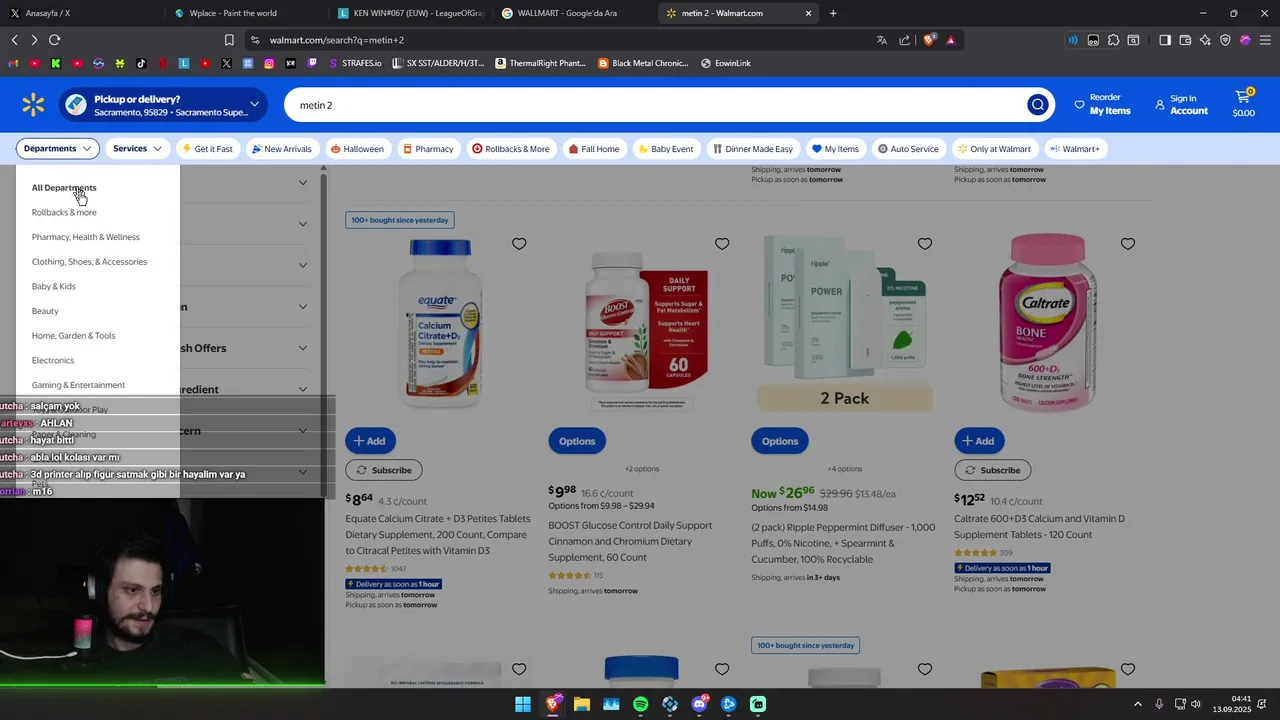Open the Halloween category chip
This screenshot has height=720, width=1280.
357,149
